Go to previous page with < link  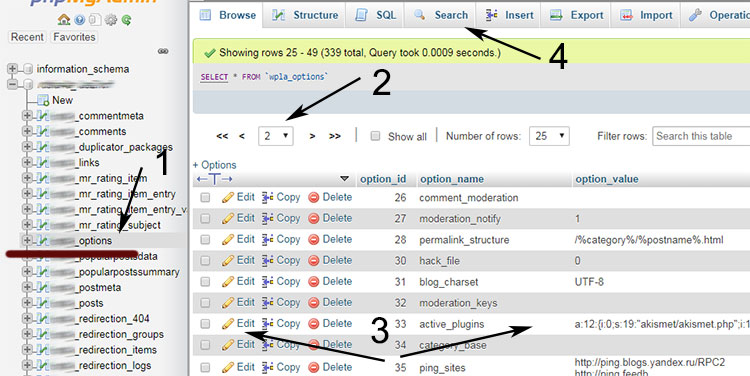click(x=242, y=136)
